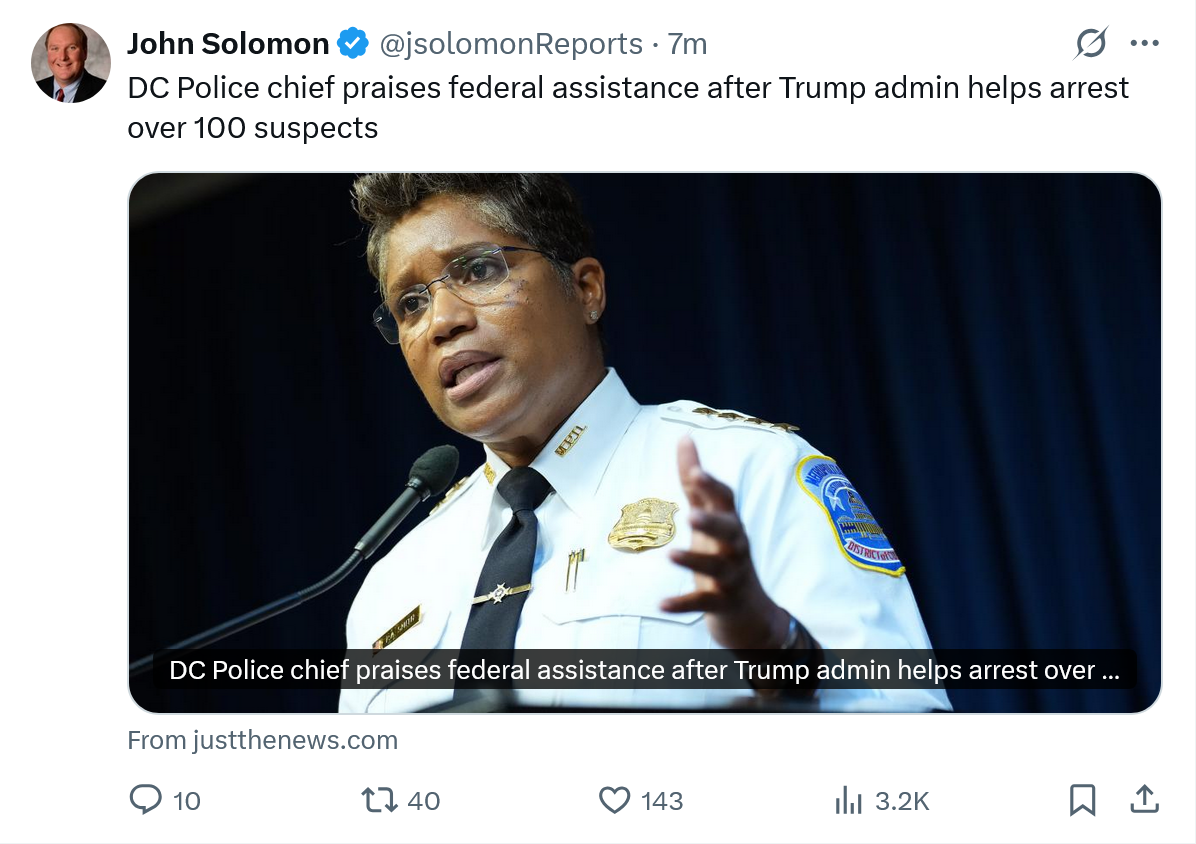Visit the From justthenews.com source link
This screenshot has height=844, width=1196.
(262, 740)
